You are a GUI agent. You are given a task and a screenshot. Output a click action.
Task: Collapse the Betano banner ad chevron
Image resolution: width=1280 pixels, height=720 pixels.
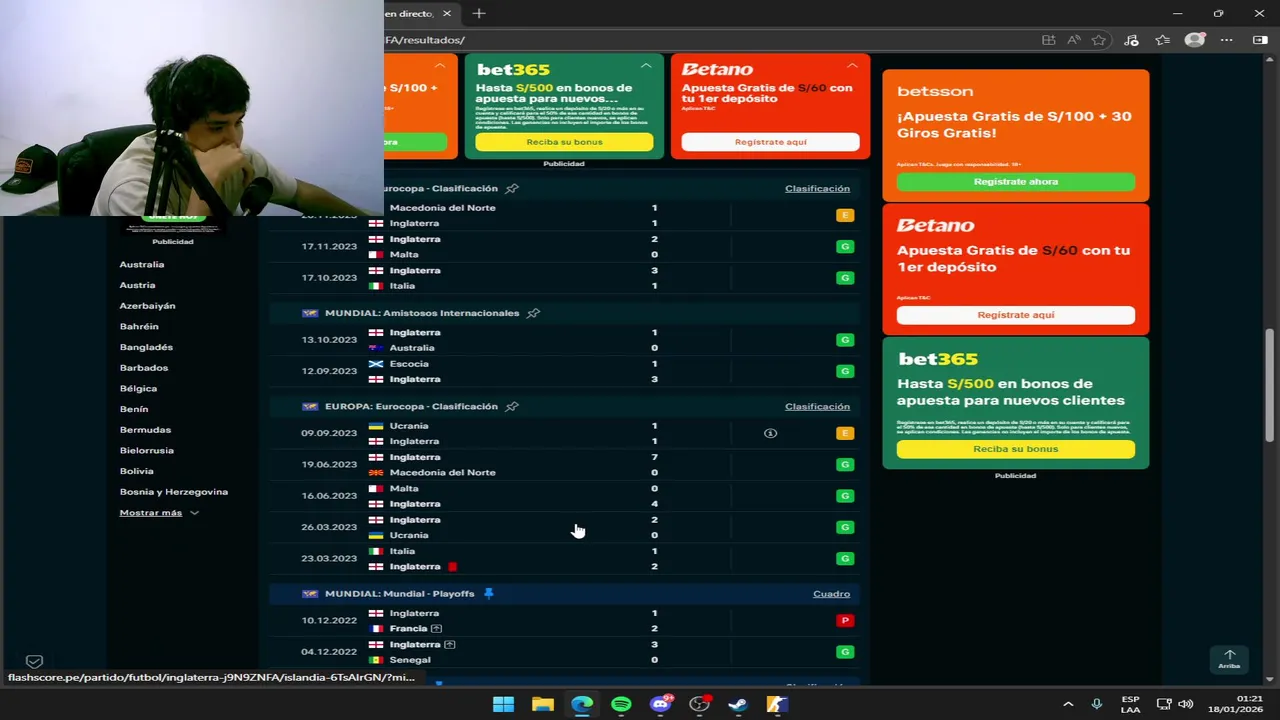point(852,66)
